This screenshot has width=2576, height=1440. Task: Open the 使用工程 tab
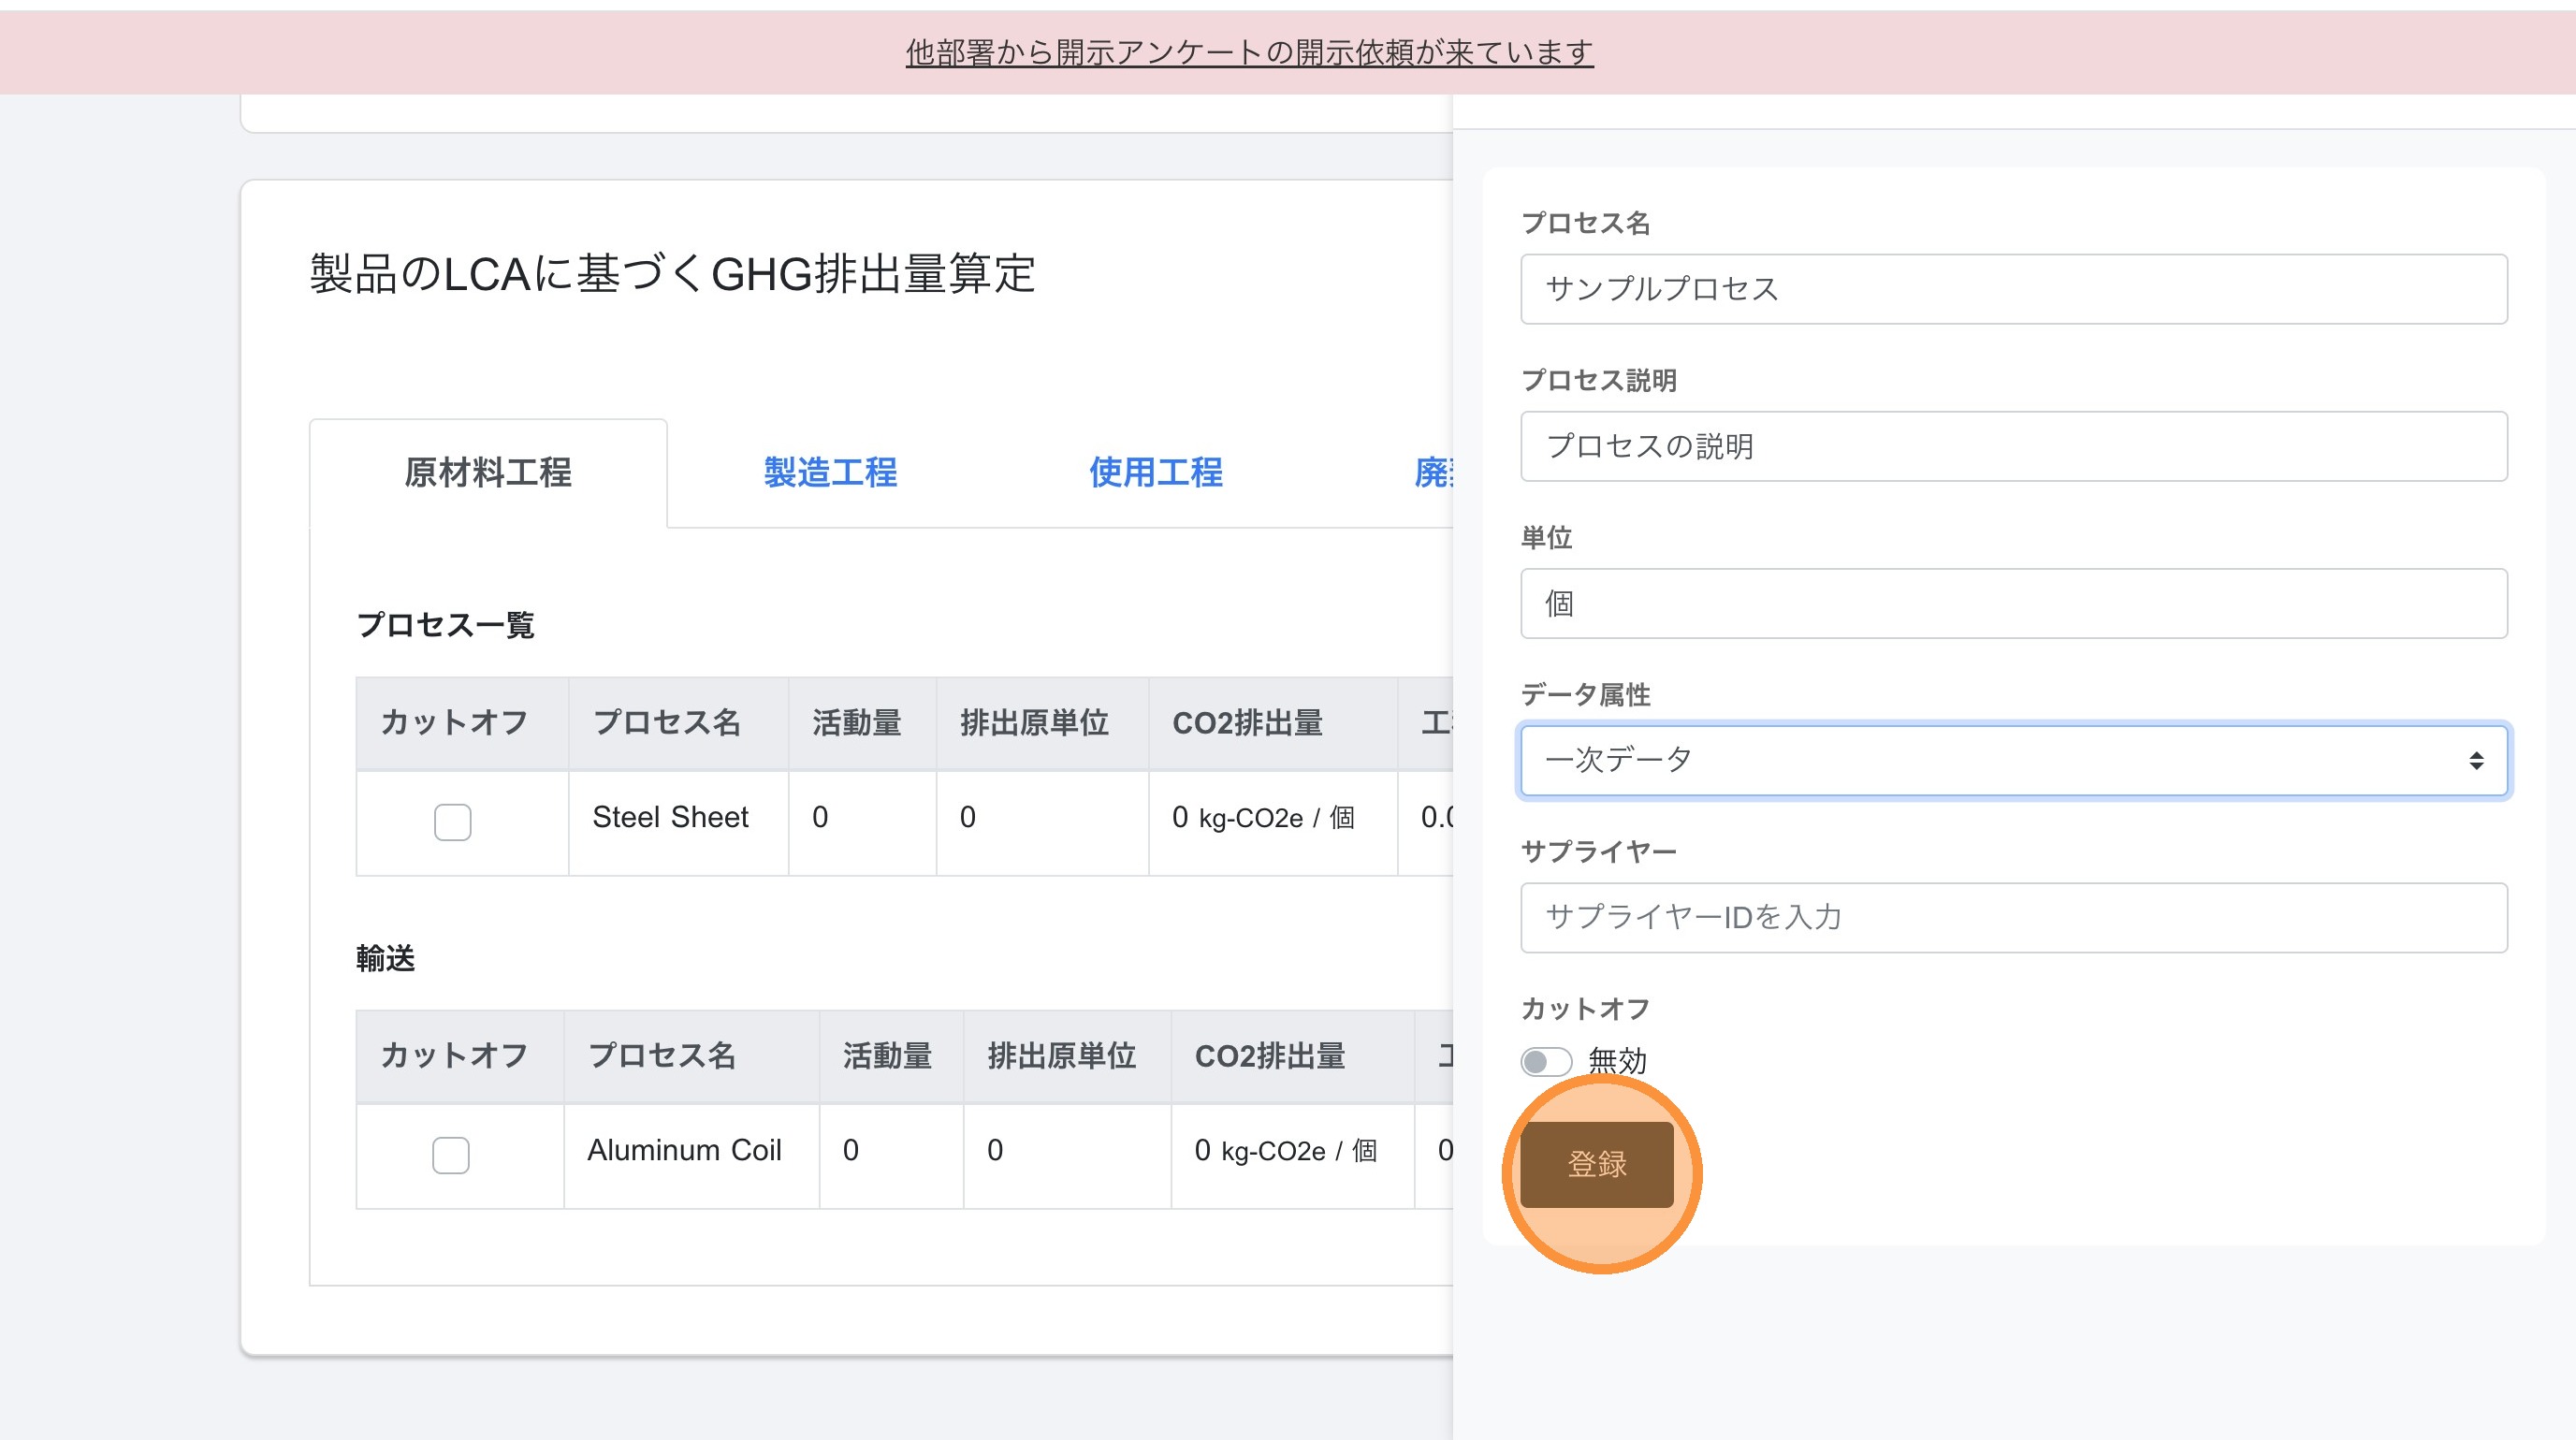tap(1156, 472)
